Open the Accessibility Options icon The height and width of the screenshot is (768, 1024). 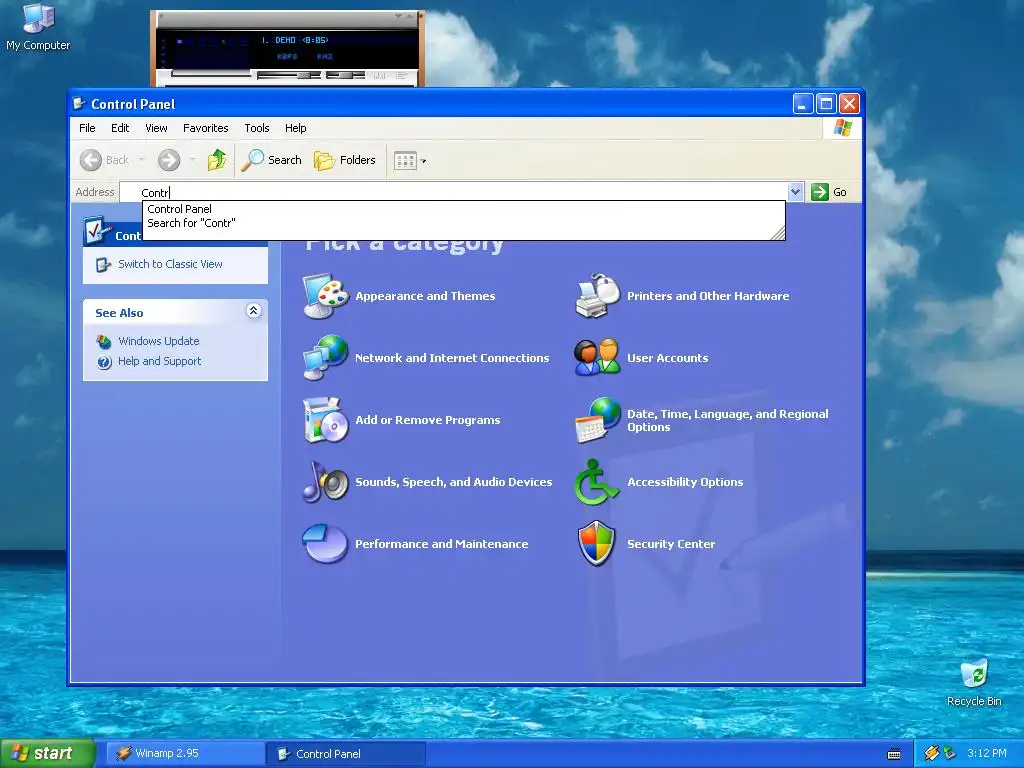click(596, 481)
